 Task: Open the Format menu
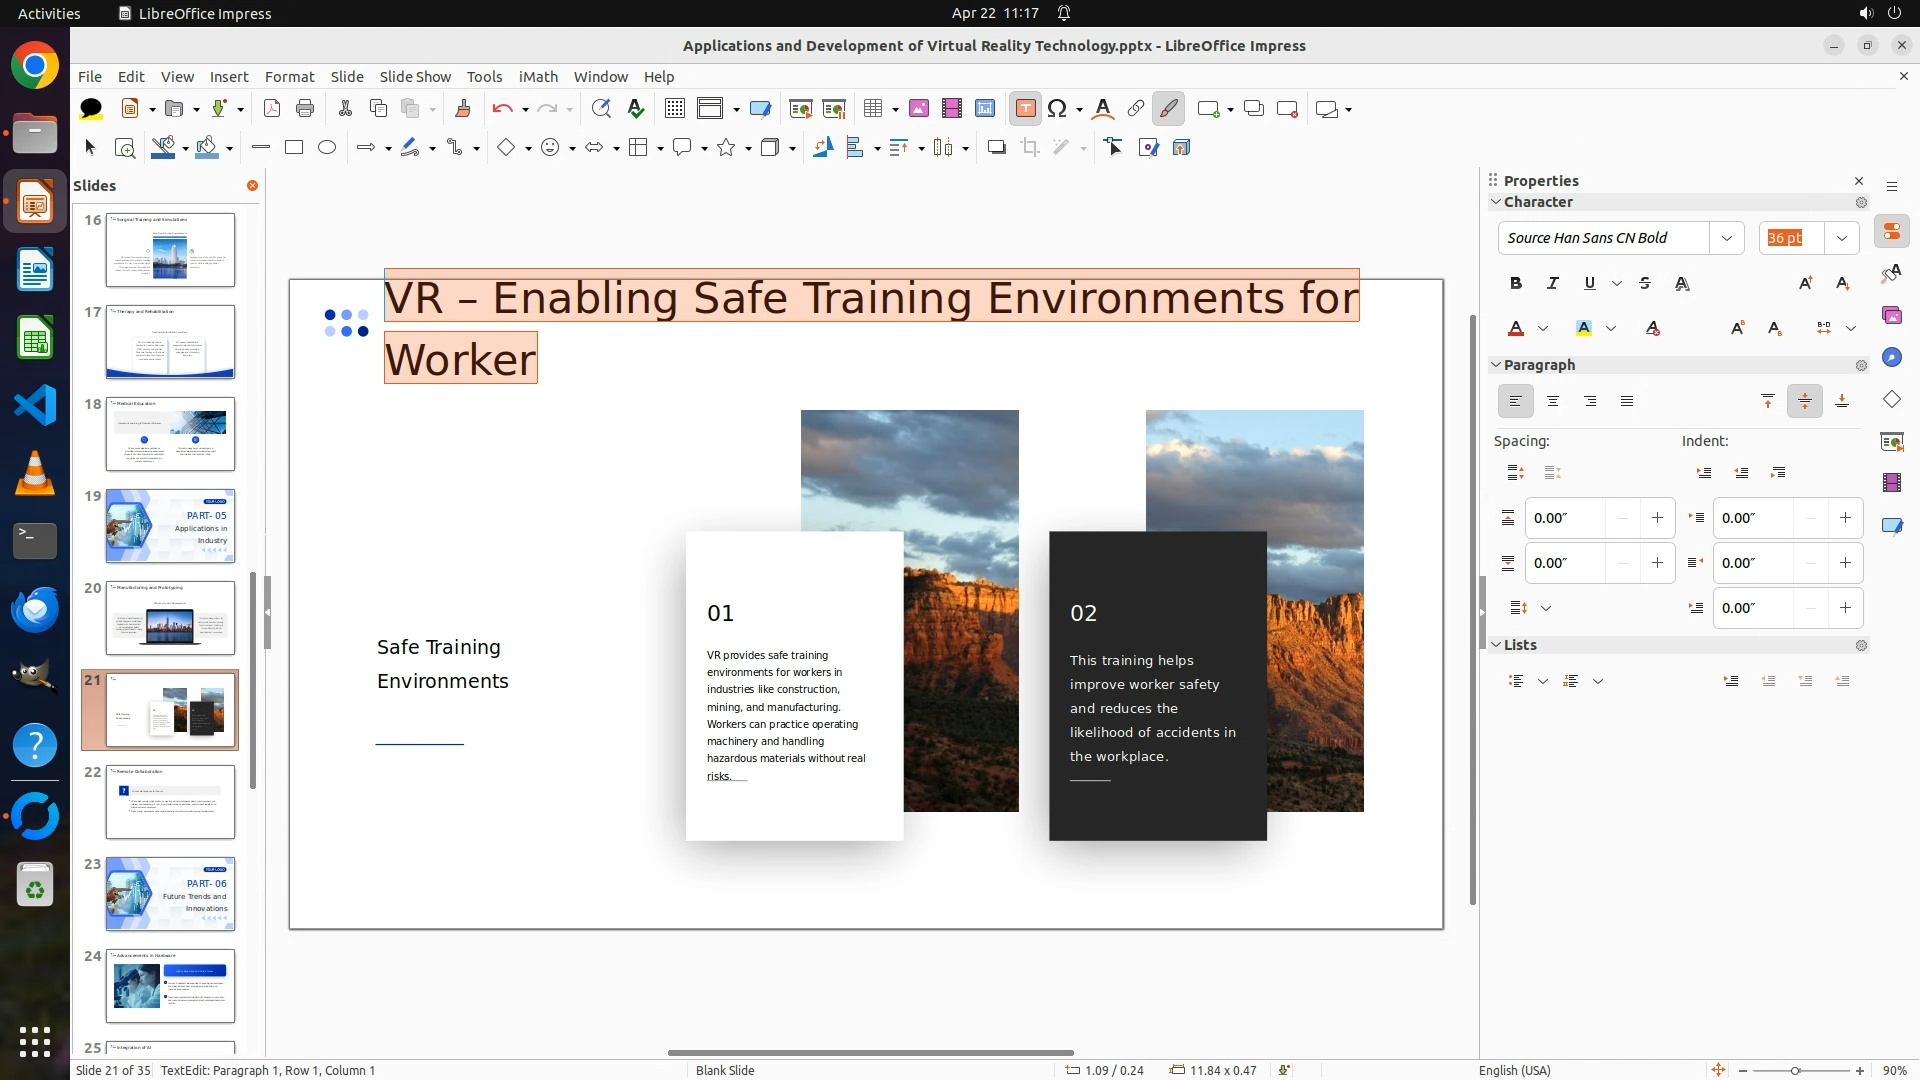coord(289,77)
